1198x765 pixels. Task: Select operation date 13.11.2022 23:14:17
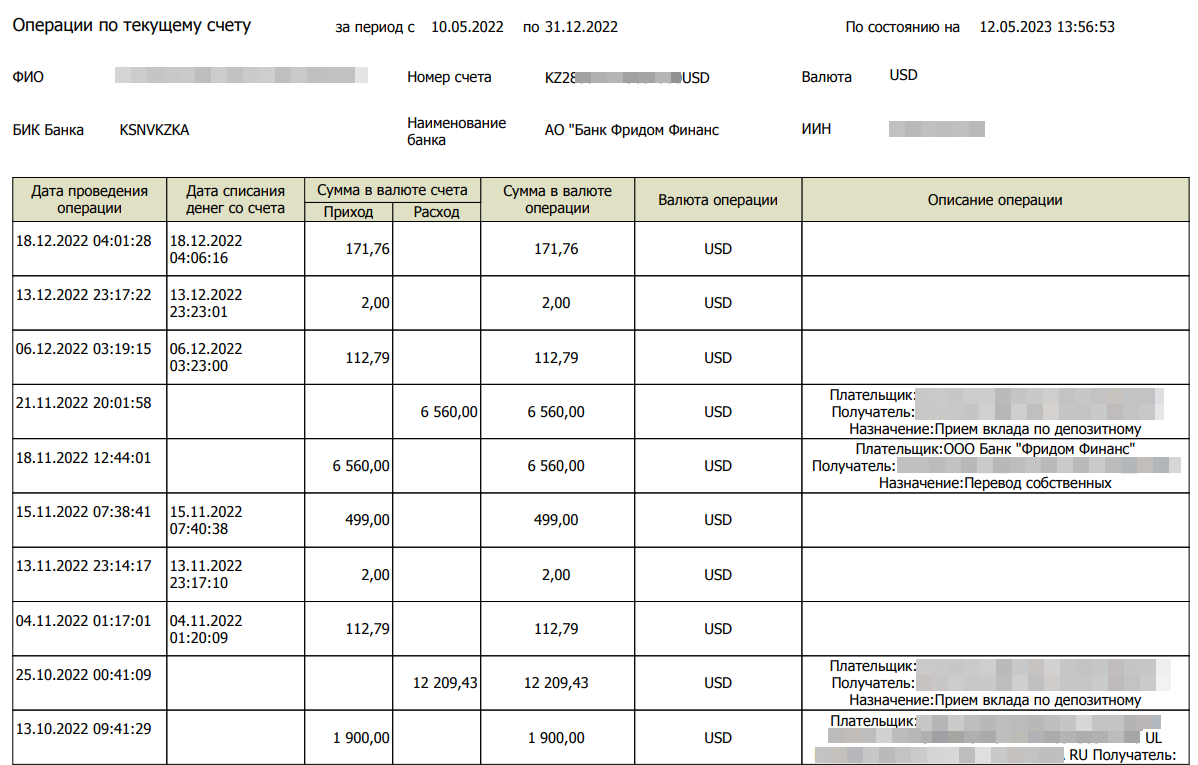pyautogui.click(x=84, y=566)
